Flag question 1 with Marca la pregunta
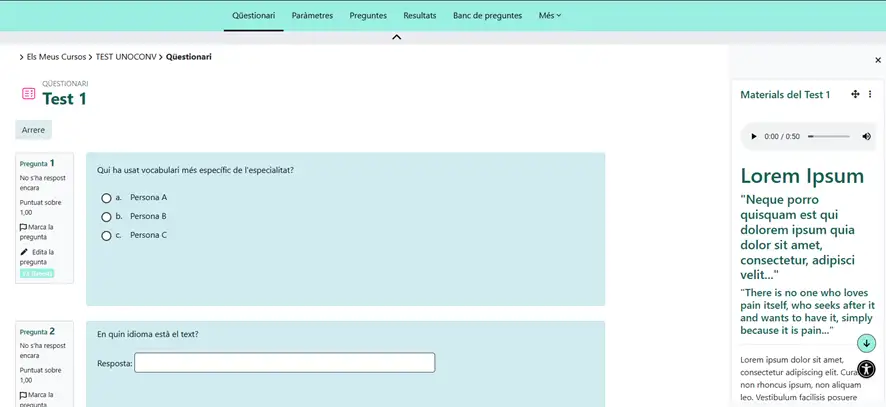Screen dimensions: 886x407 35,232
